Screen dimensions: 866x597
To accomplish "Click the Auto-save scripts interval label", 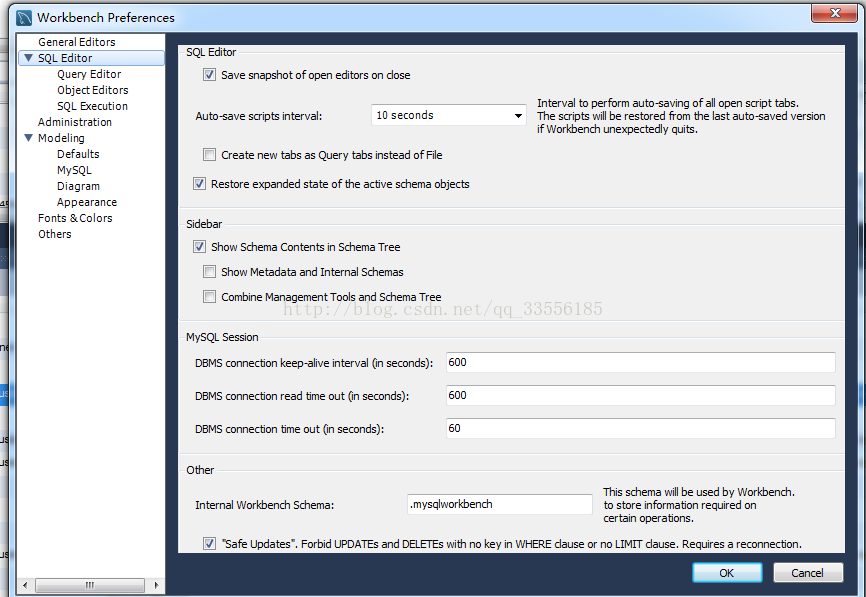I will point(258,116).
